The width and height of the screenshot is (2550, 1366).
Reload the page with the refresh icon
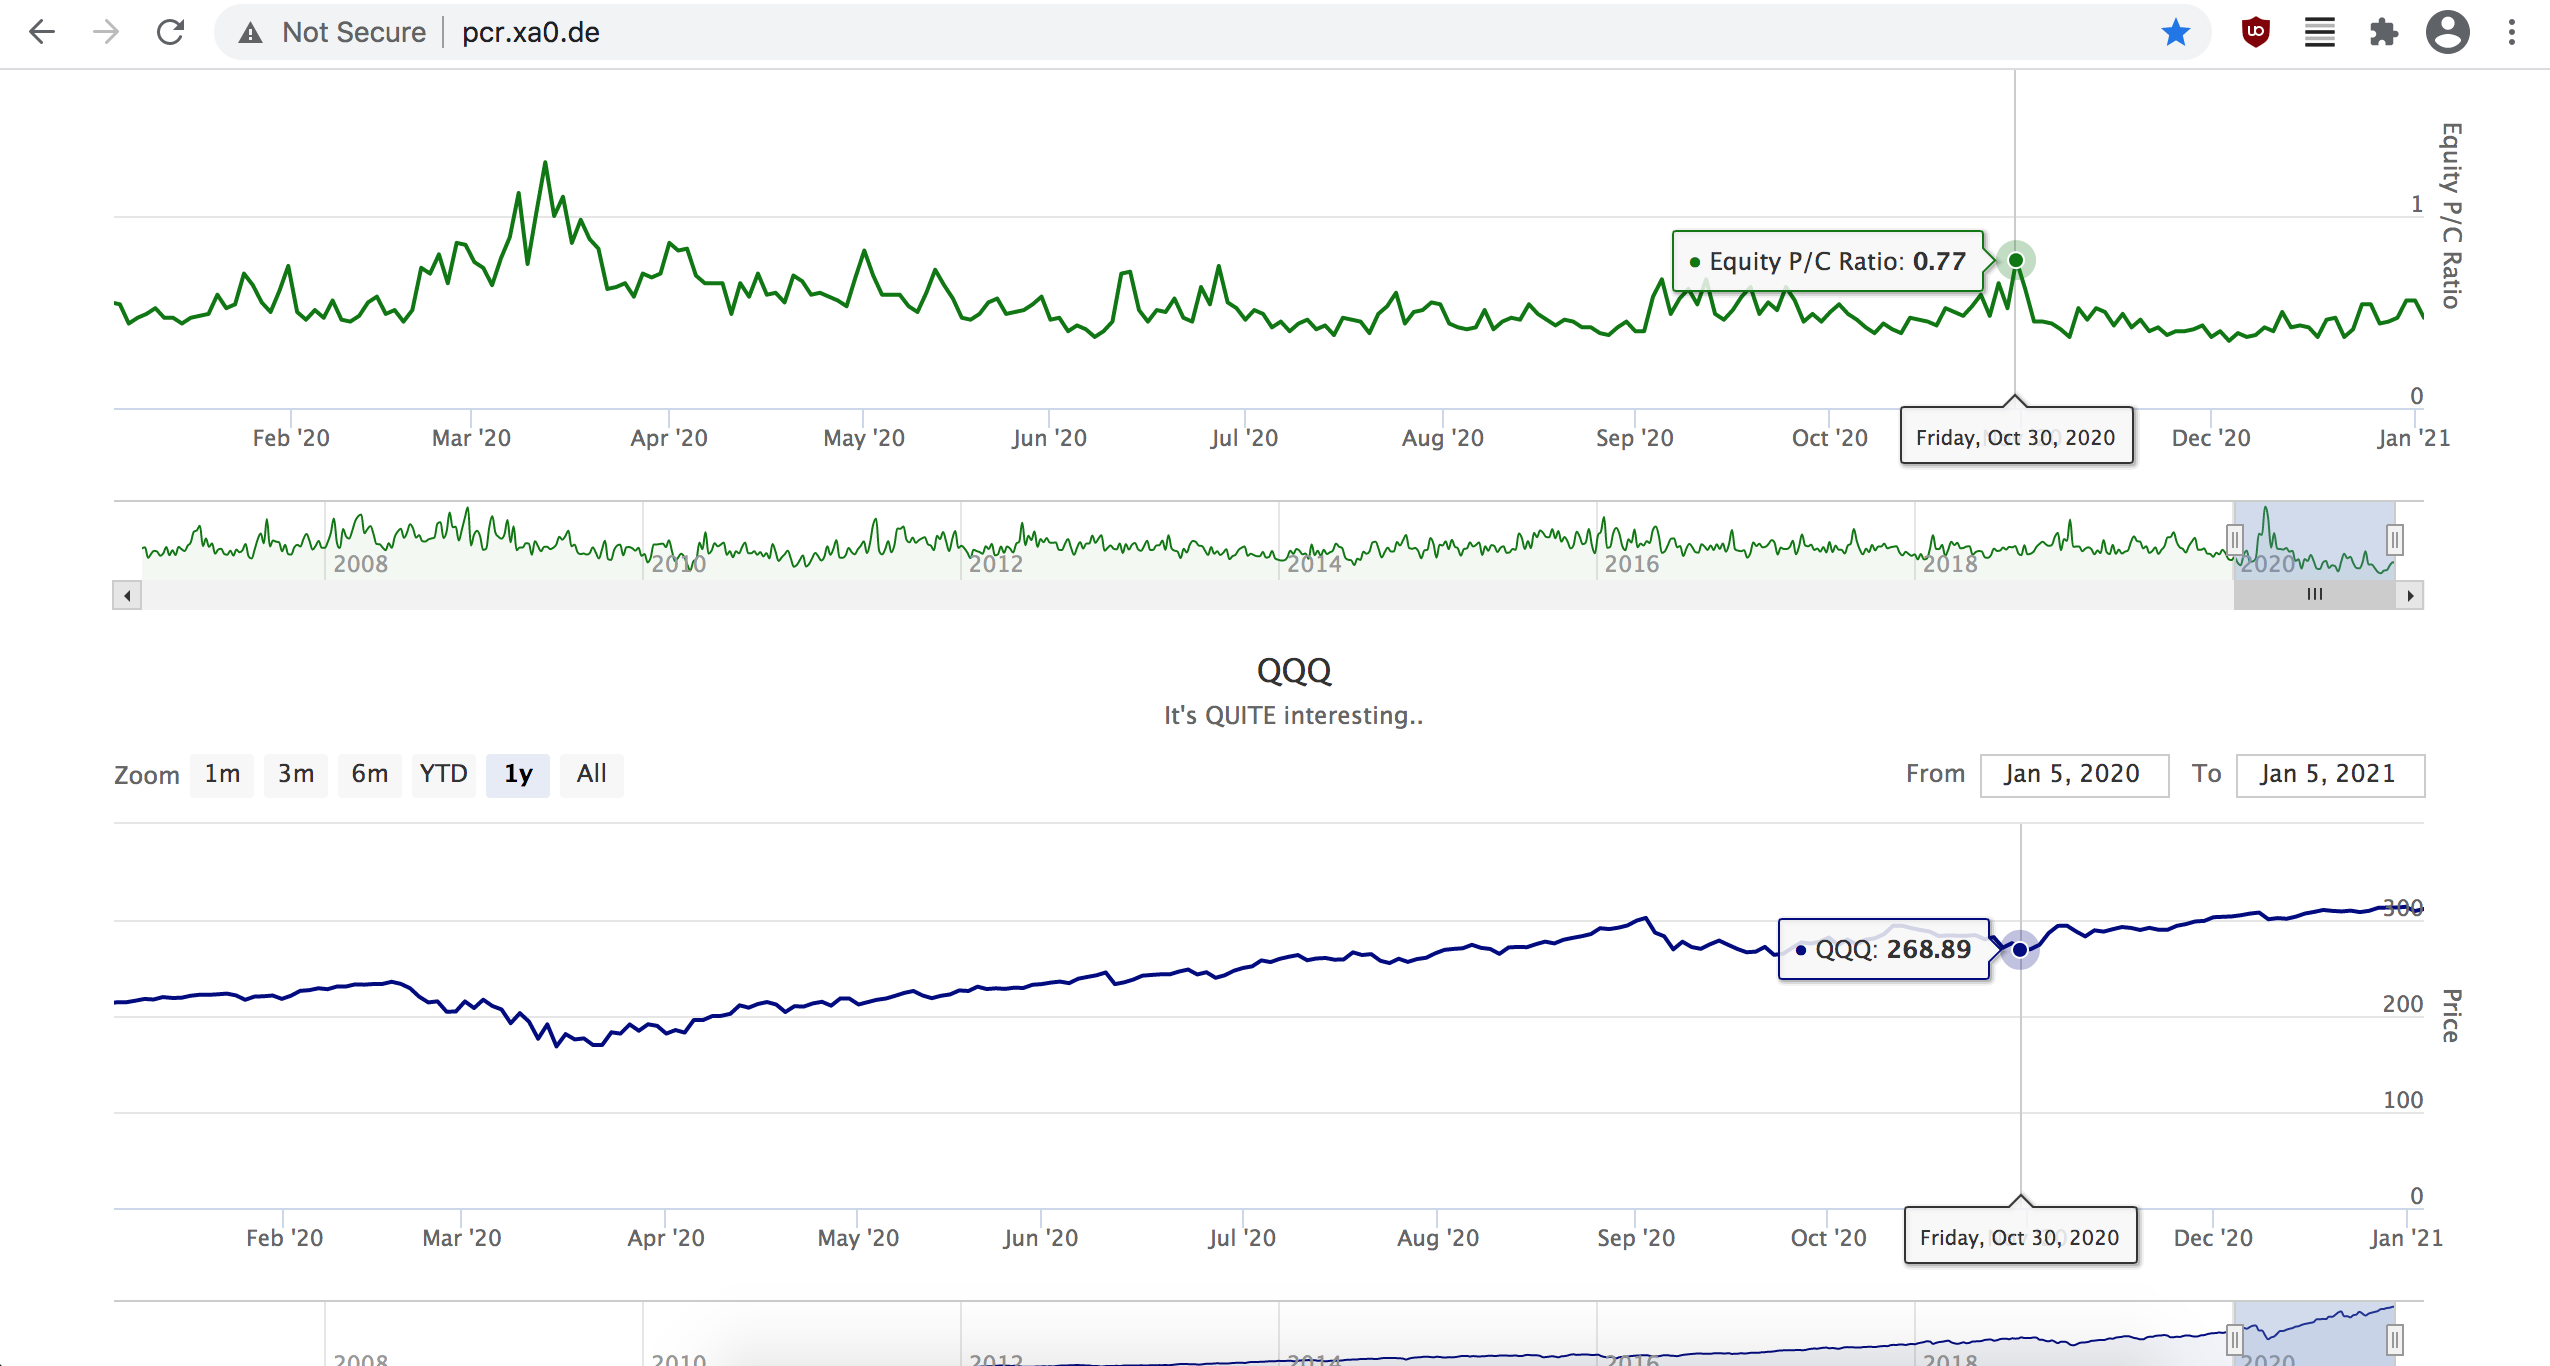pyautogui.click(x=171, y=32)
